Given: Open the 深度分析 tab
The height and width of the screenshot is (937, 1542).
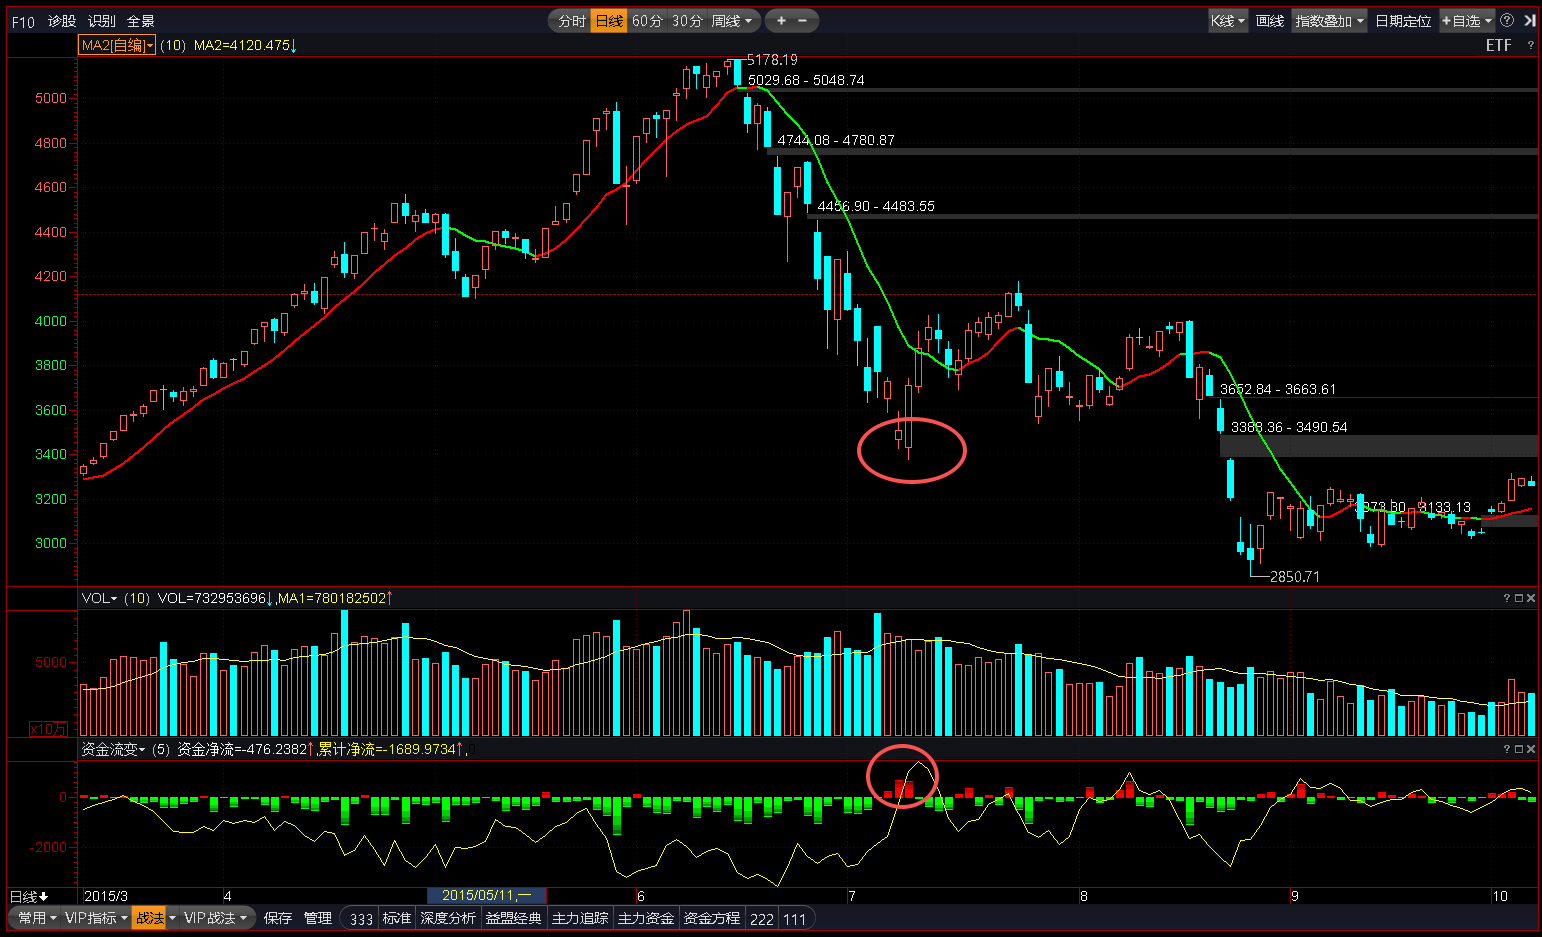Looking at the screenshot, I should 448,918.
